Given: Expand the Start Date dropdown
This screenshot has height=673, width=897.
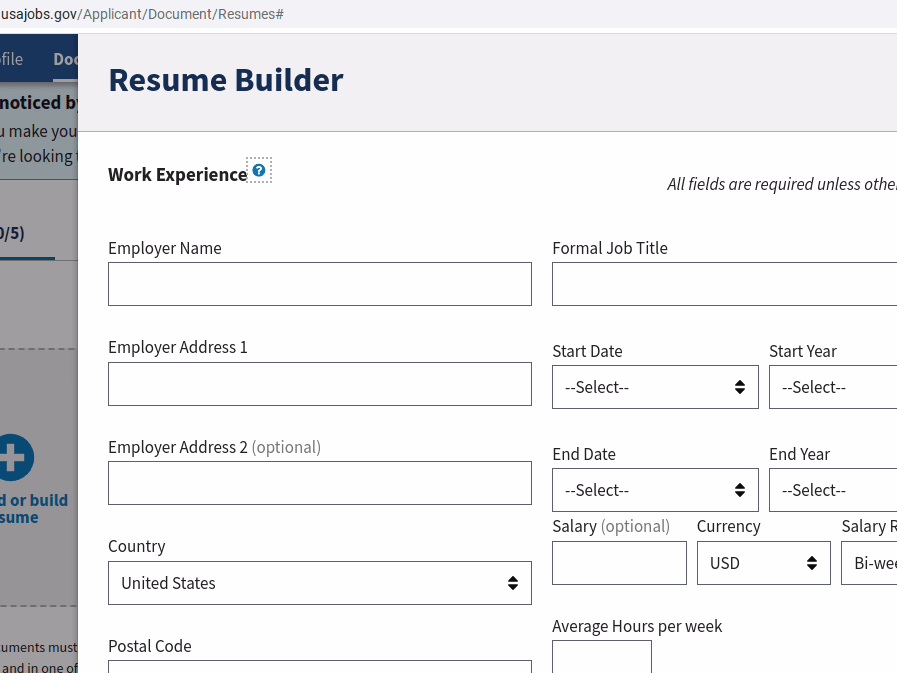Looking at the screenshot, I should point(655,387).
